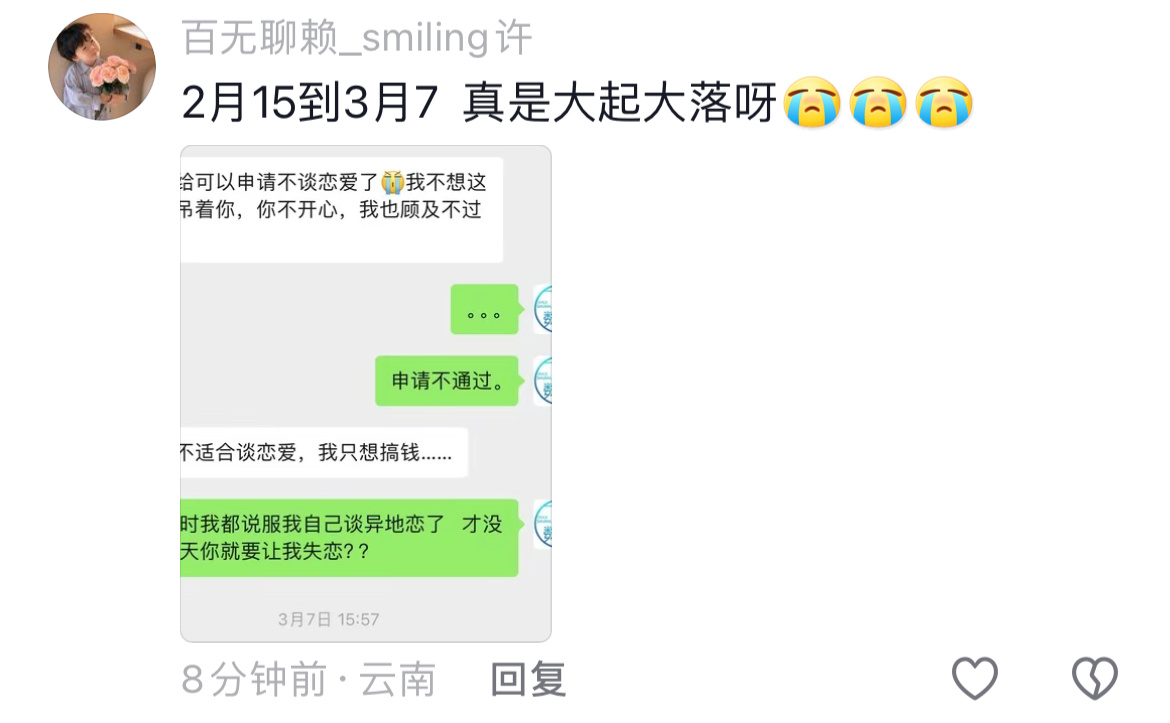Open the username 百无聊赖_smiling许
The height and width of the screenshot is (723, 1170).
pos(357,37)
